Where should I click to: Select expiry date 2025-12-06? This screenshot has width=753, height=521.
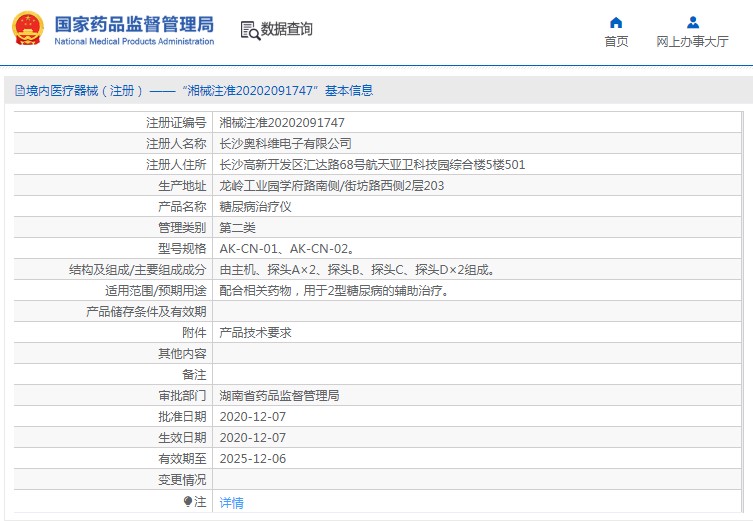[253, 459]
